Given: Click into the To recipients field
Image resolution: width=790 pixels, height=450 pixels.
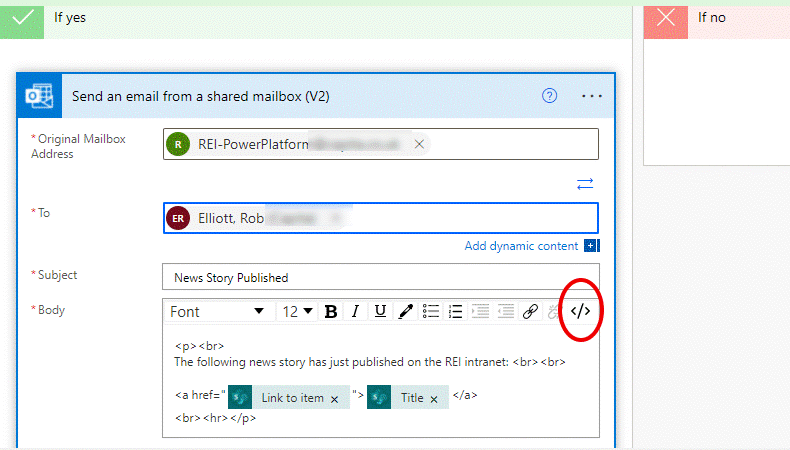Looking at the screenshot, I should coord(380,218).
